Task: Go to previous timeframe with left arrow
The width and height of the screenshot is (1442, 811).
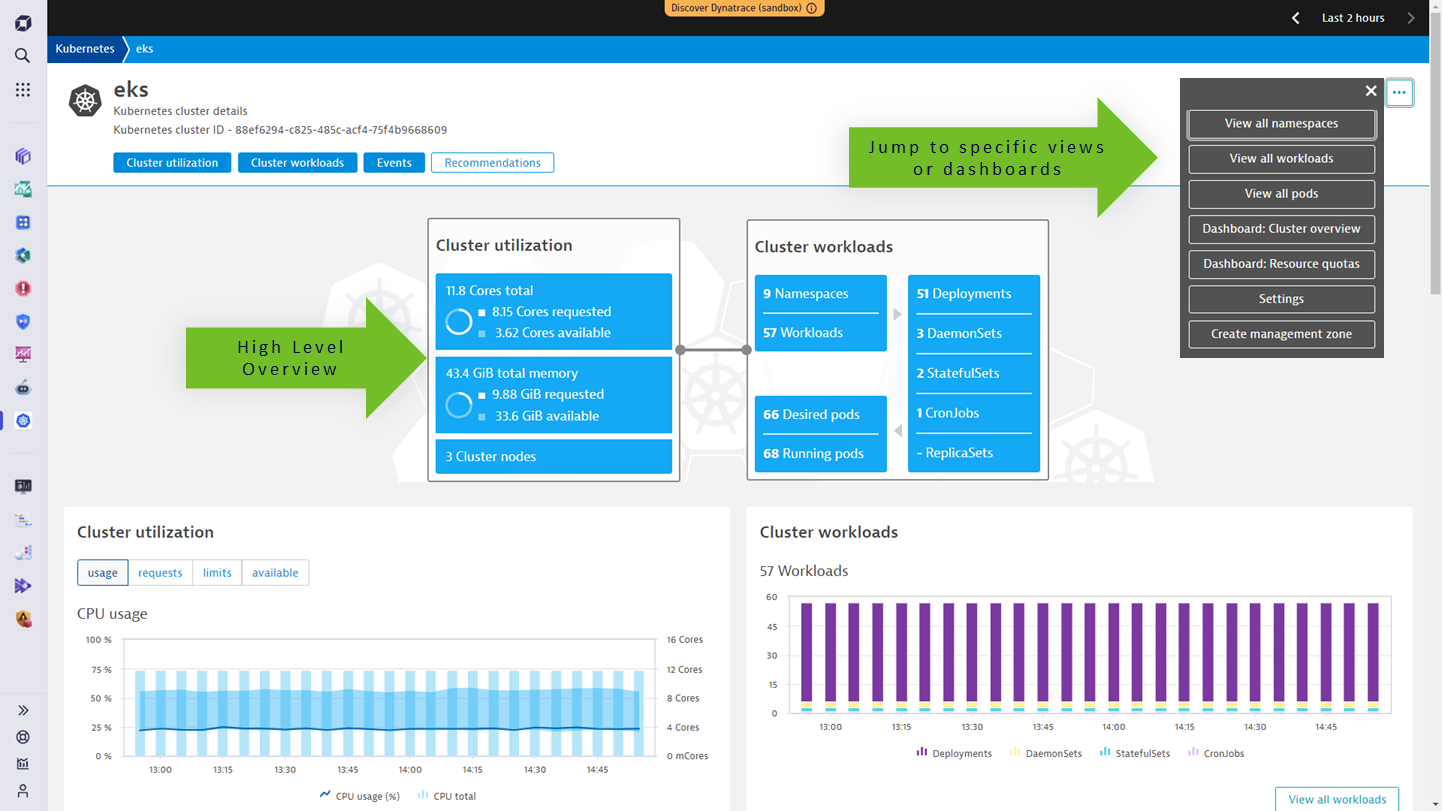Action: 1295,18
